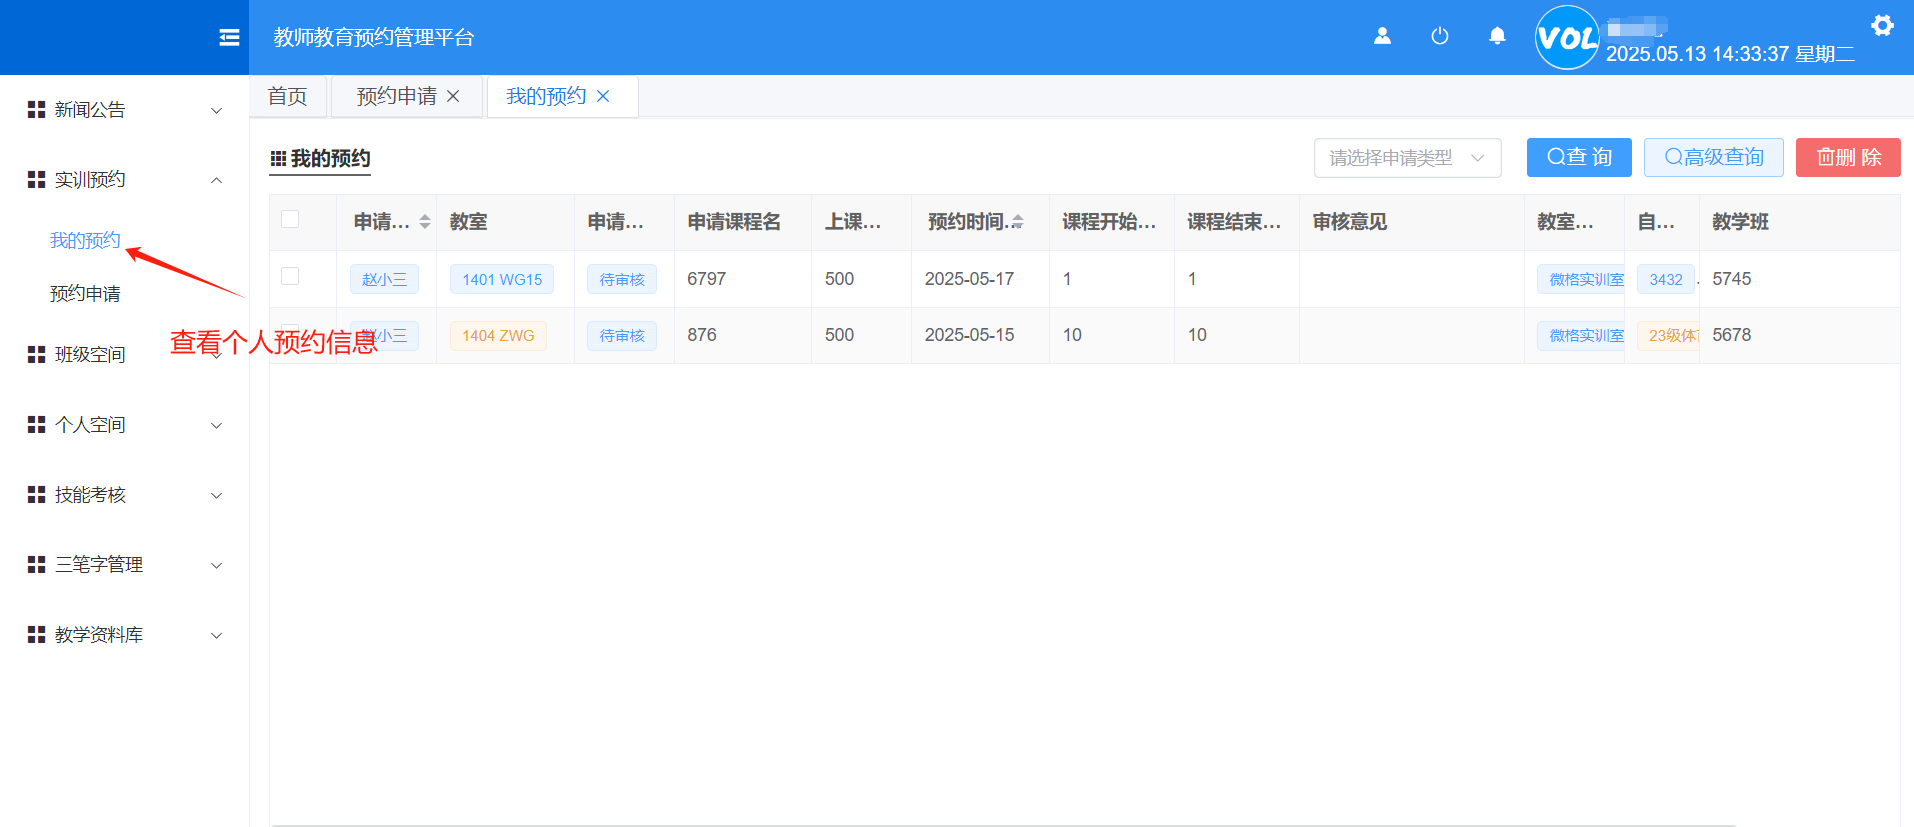Click the VOL avatar logo

point(1566,38)
